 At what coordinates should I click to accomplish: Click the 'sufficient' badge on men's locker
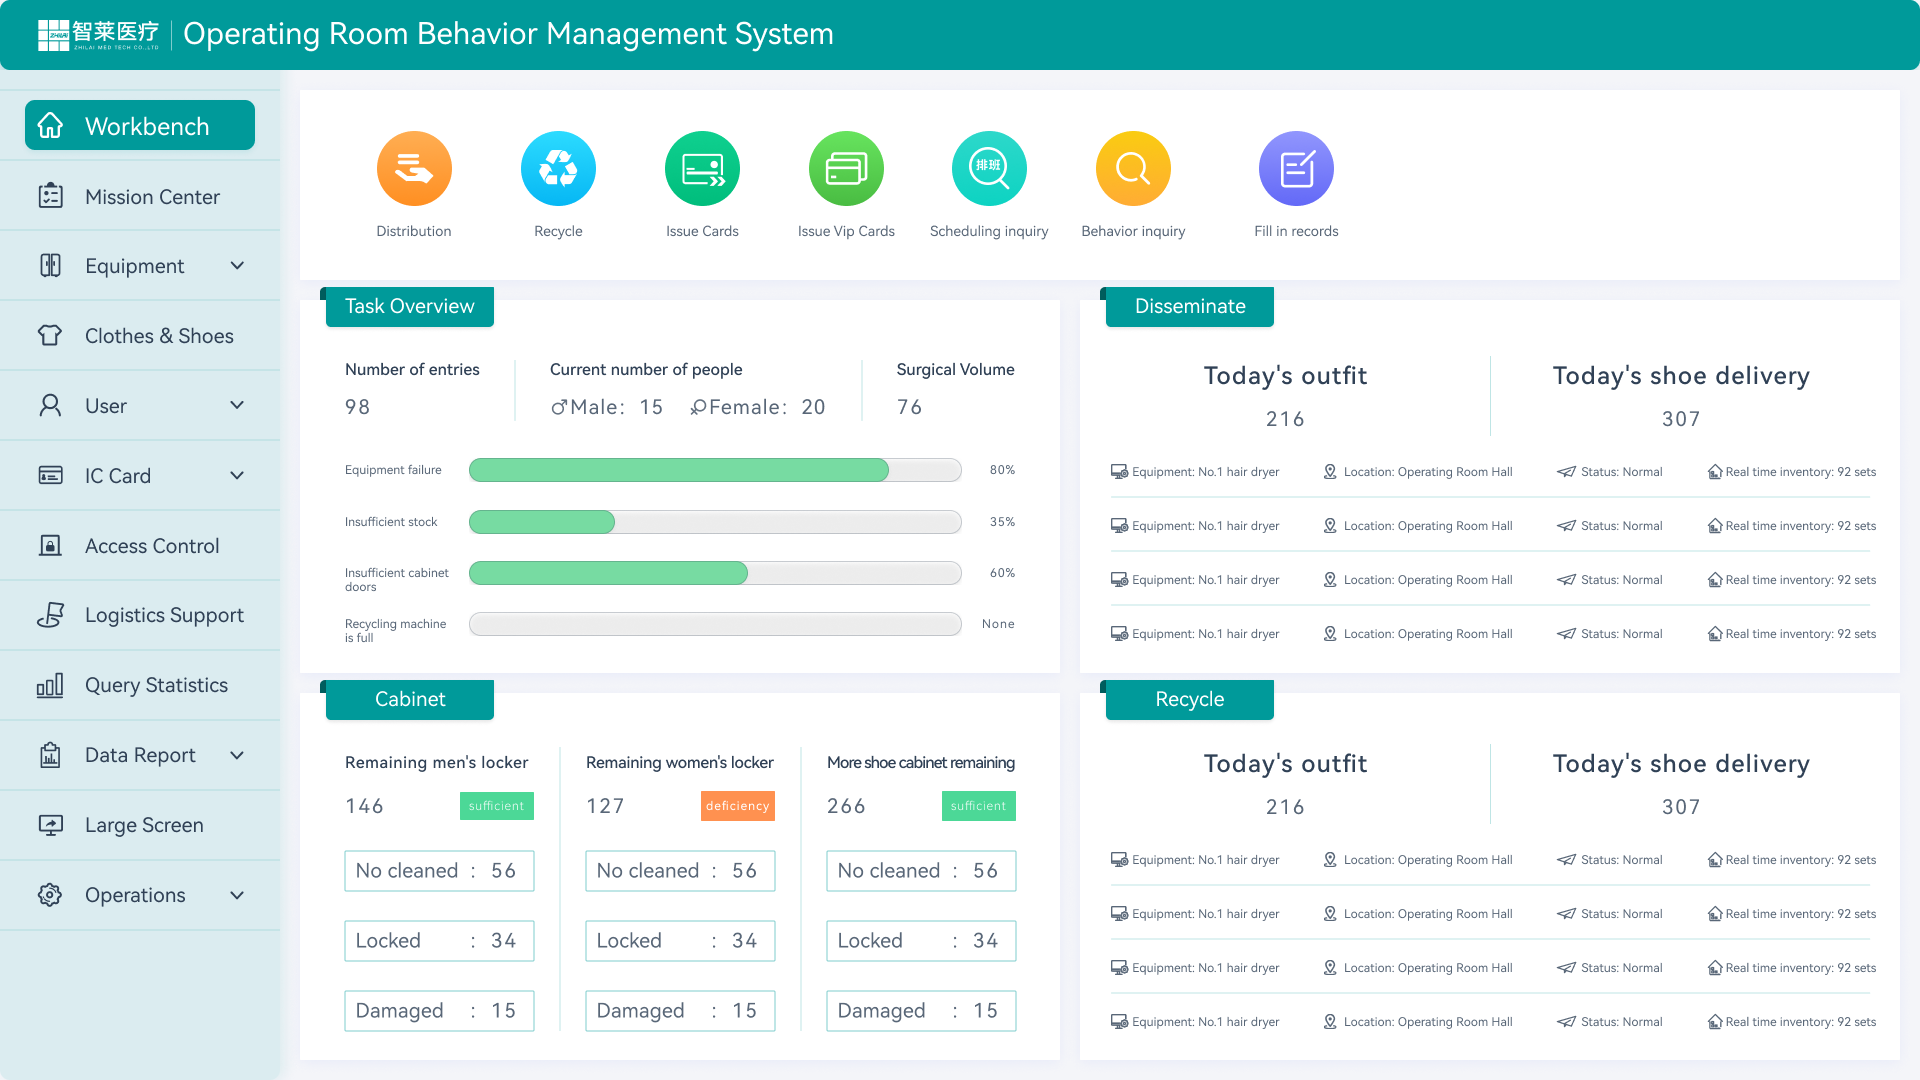[496, 806]
